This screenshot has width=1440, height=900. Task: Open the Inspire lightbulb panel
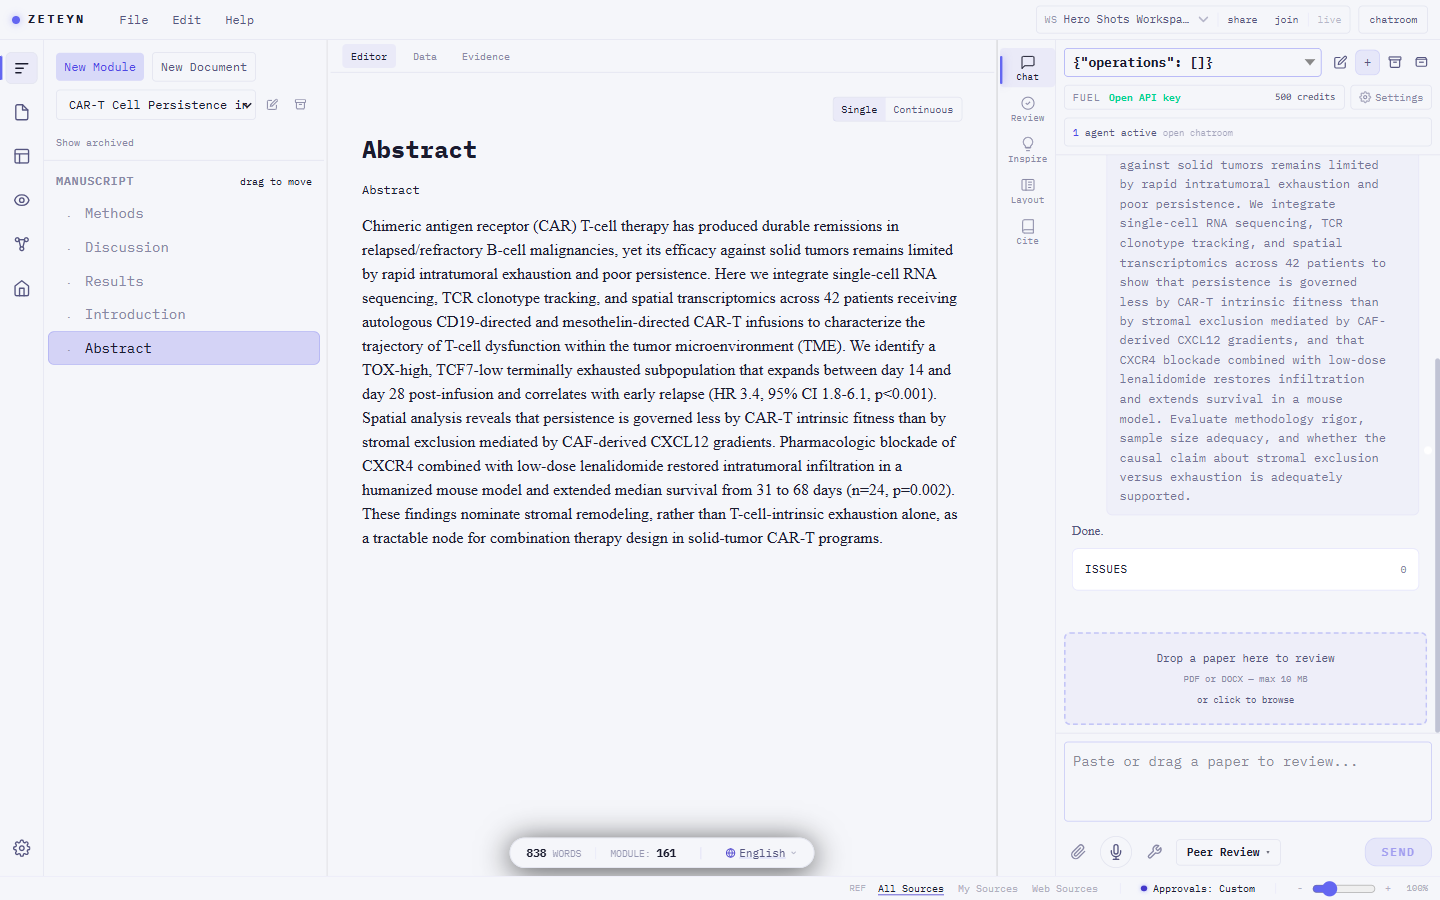coord(1027,150)
